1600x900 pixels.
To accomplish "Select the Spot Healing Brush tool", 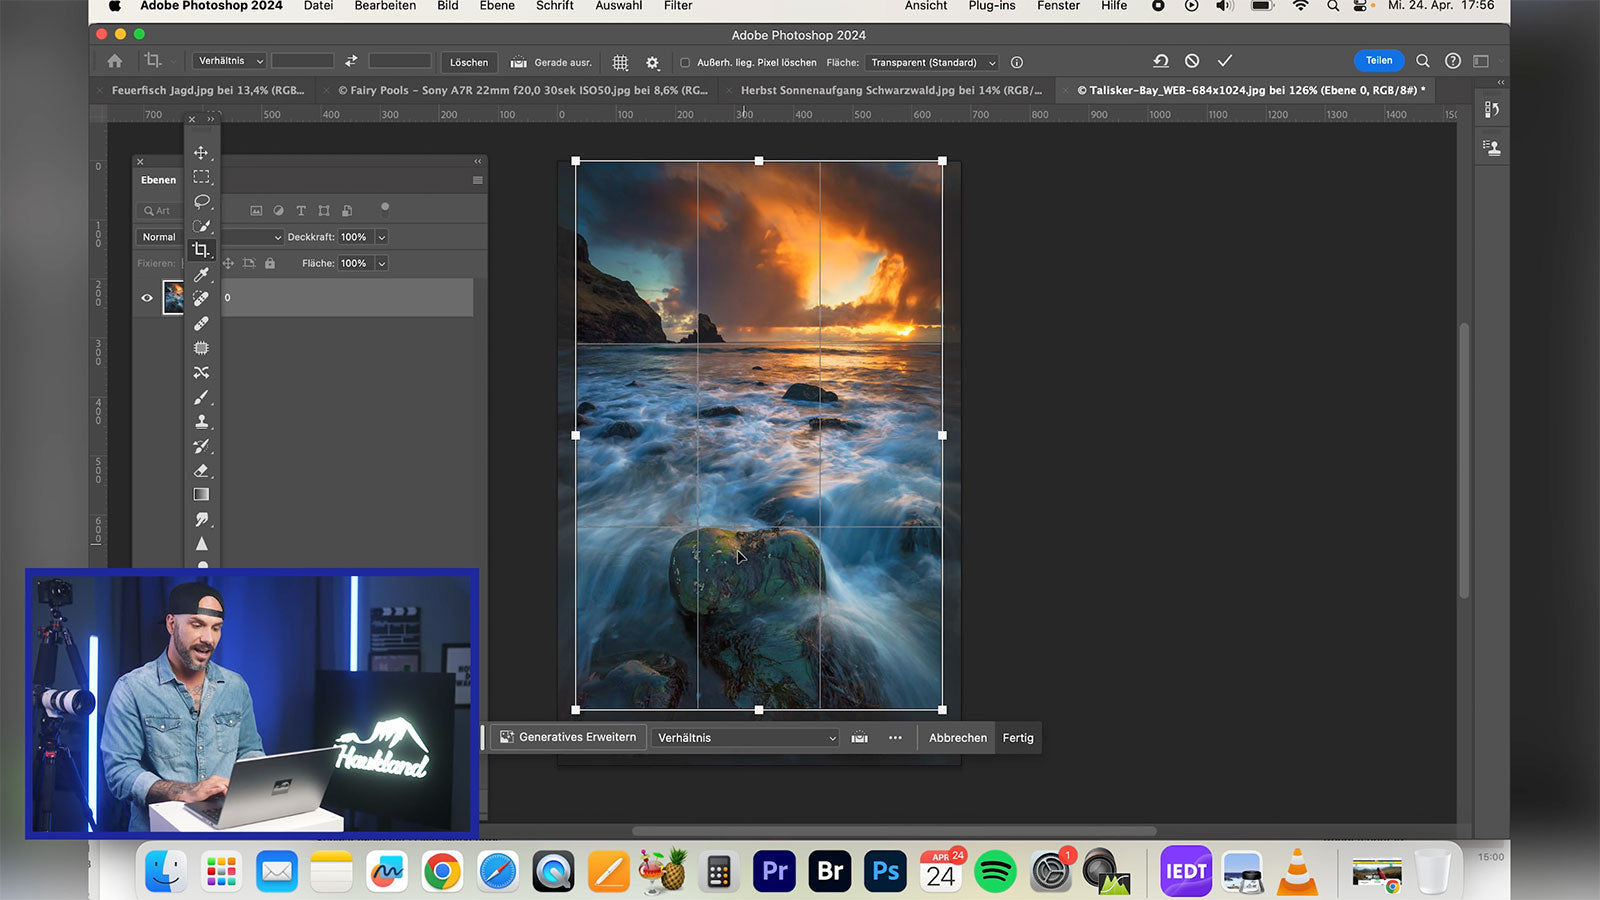I will coord(201,298).
